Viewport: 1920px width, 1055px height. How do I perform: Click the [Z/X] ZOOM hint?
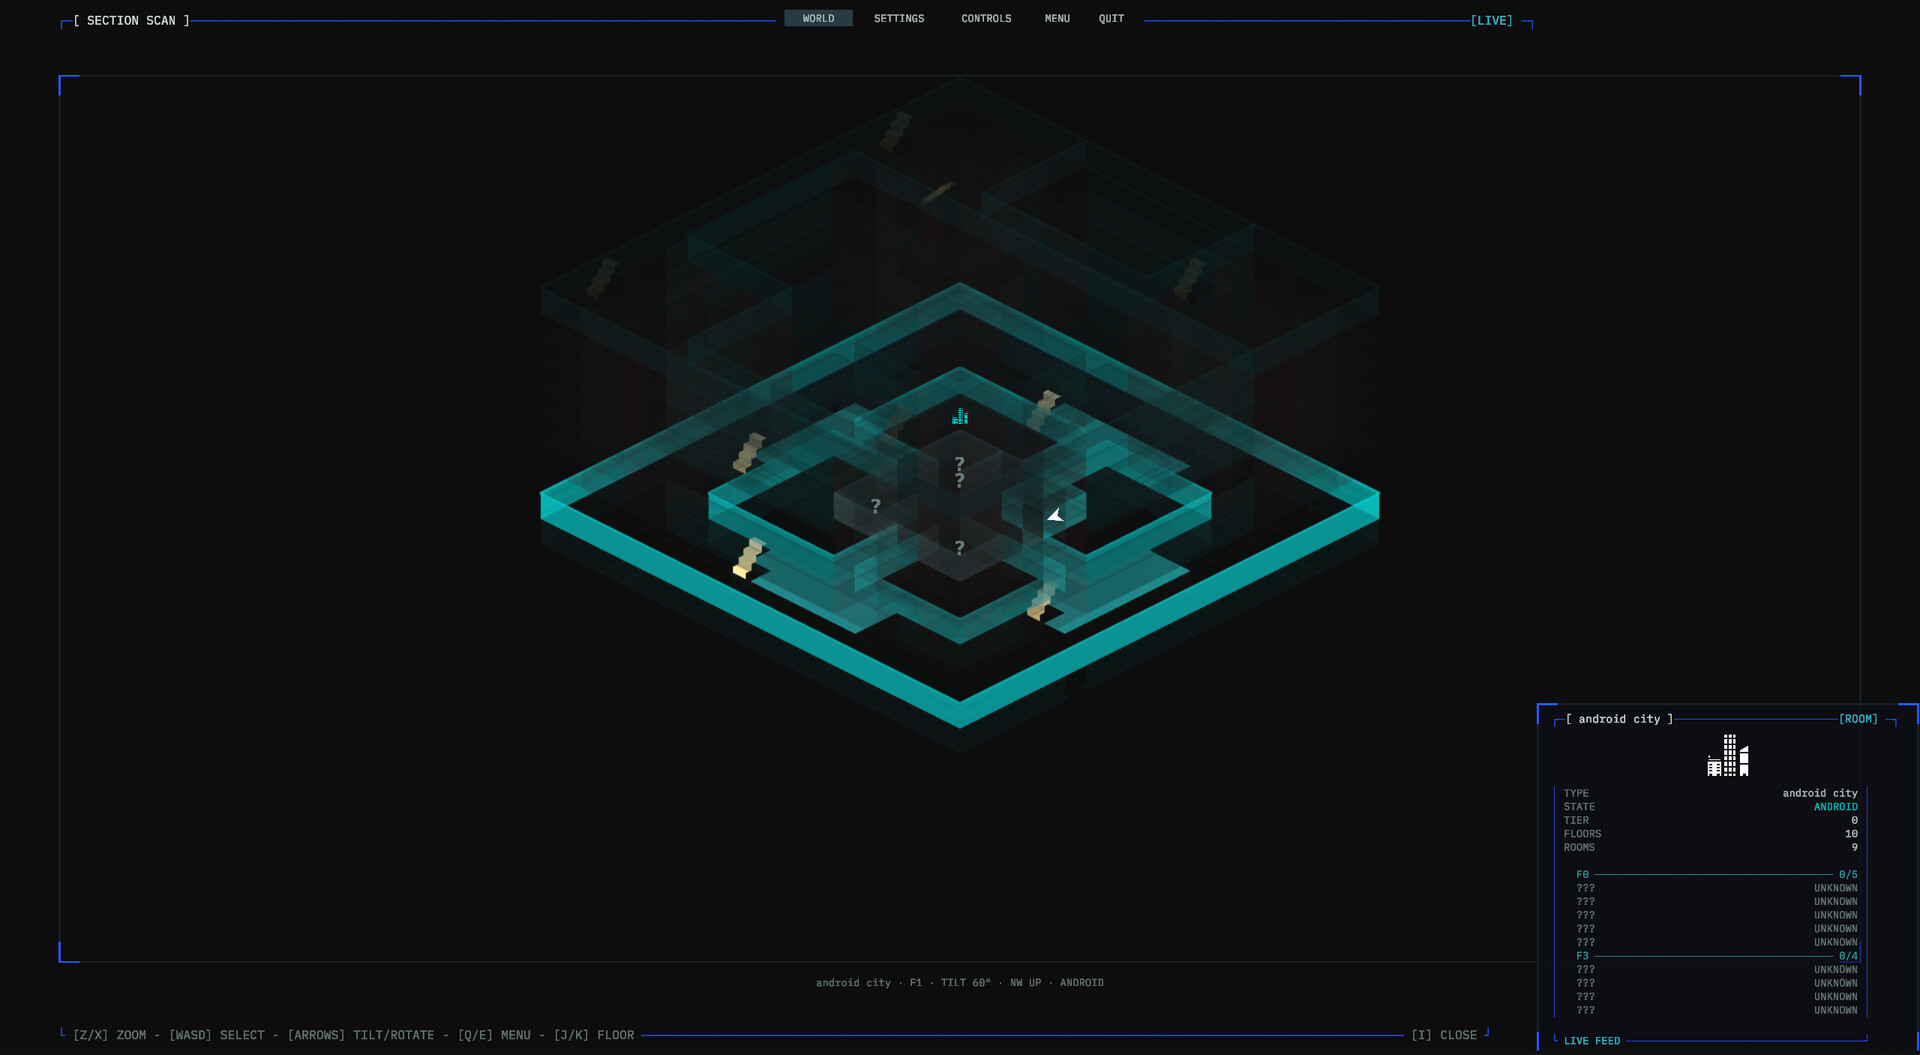(110, 1035)
